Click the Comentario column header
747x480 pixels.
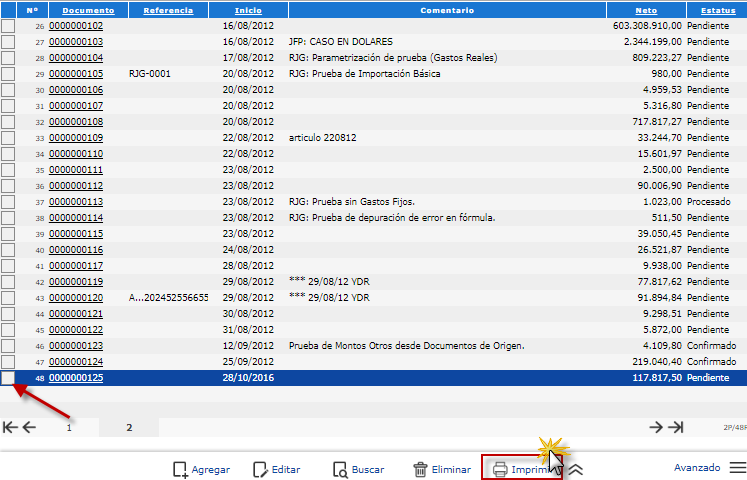(447, 10)
